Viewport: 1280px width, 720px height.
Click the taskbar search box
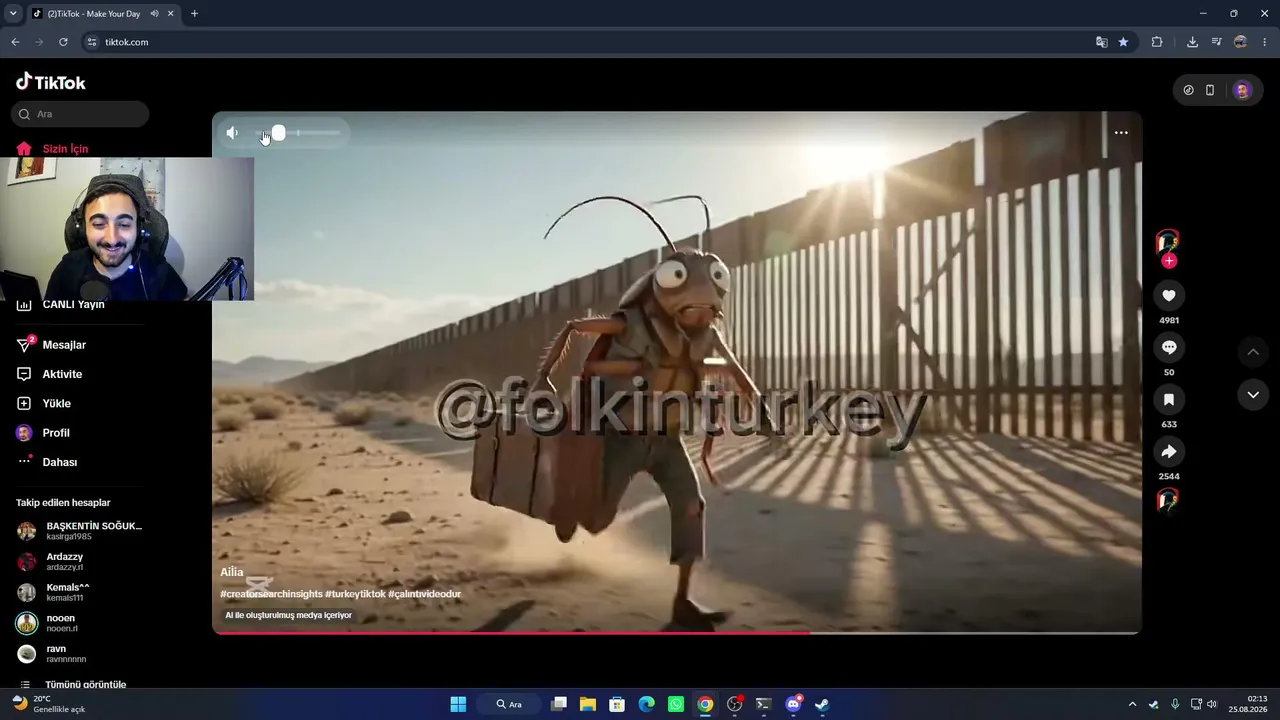(x=509, y=704)
